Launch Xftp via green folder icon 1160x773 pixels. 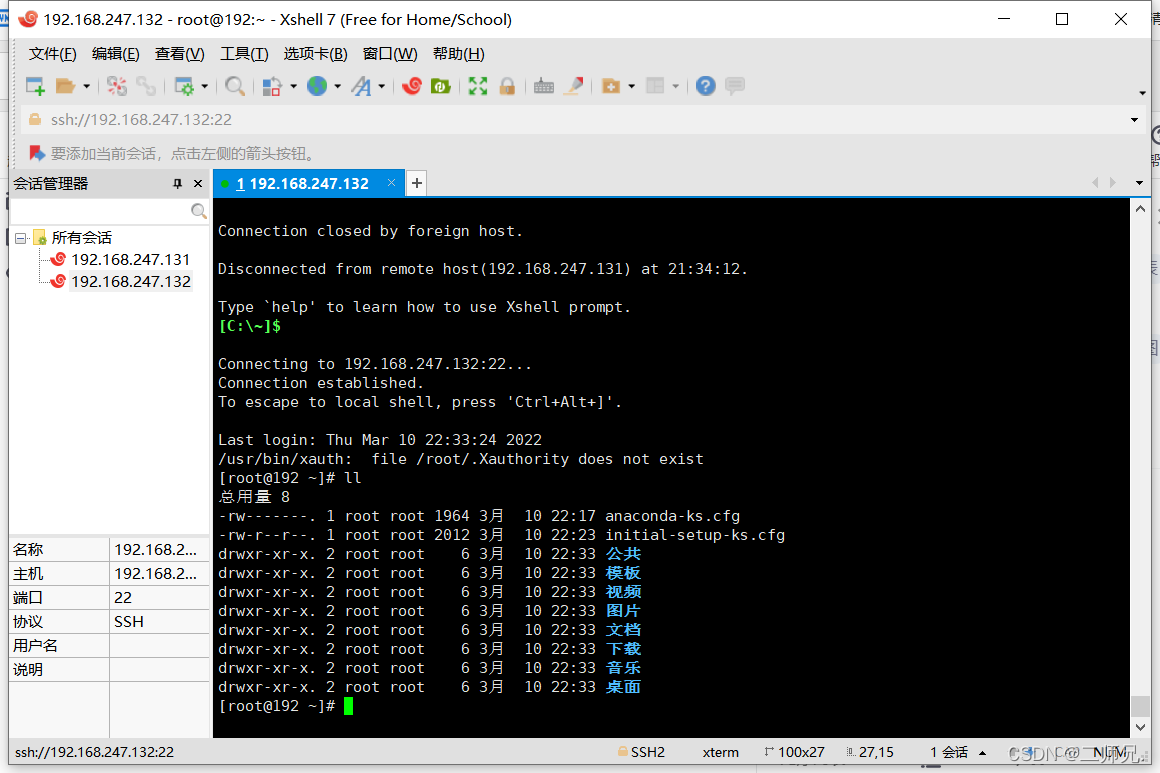point(441,86)
